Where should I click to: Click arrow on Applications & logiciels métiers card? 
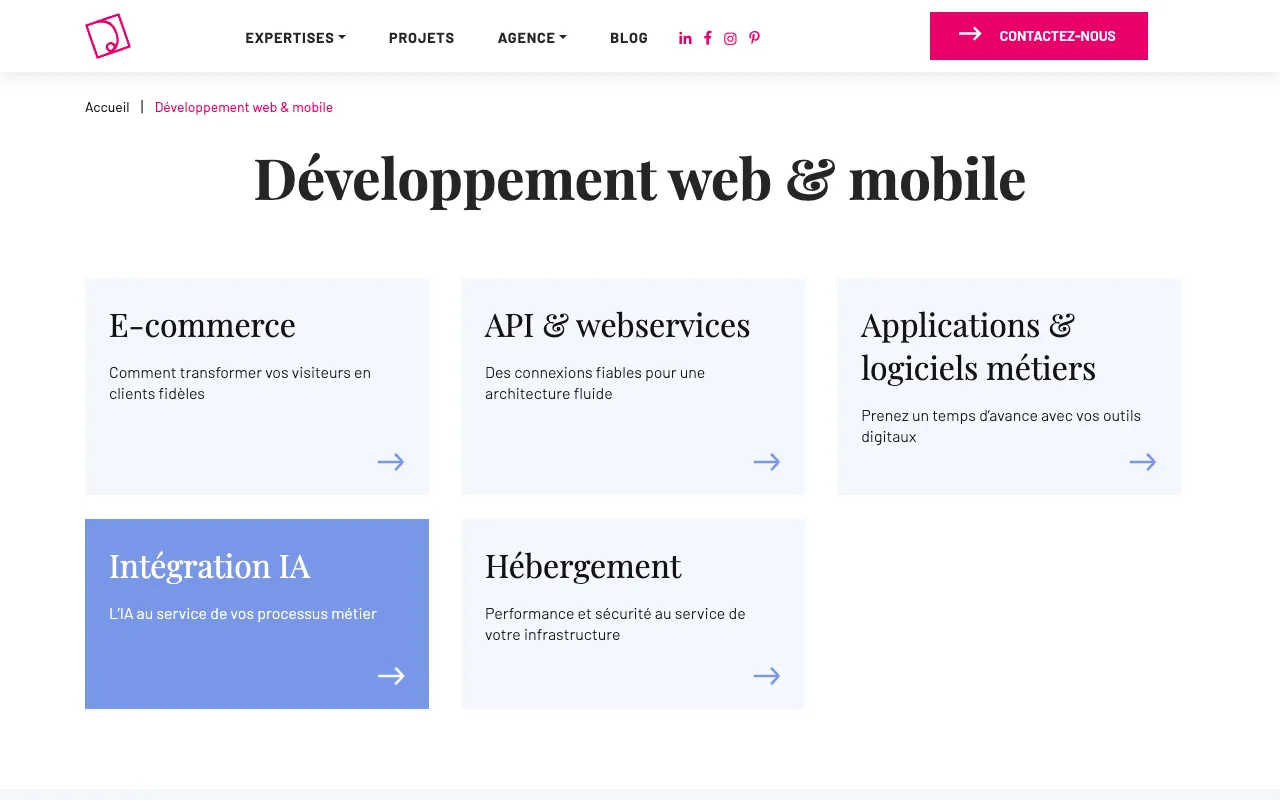1143,462
